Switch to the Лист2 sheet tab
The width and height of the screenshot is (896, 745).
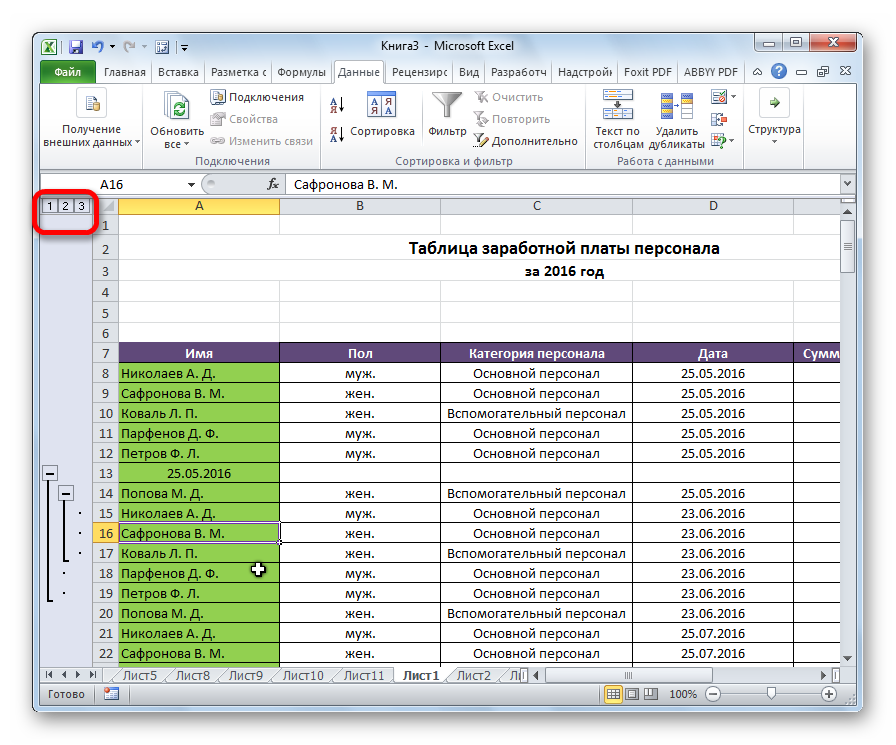[x=473, y=676]
